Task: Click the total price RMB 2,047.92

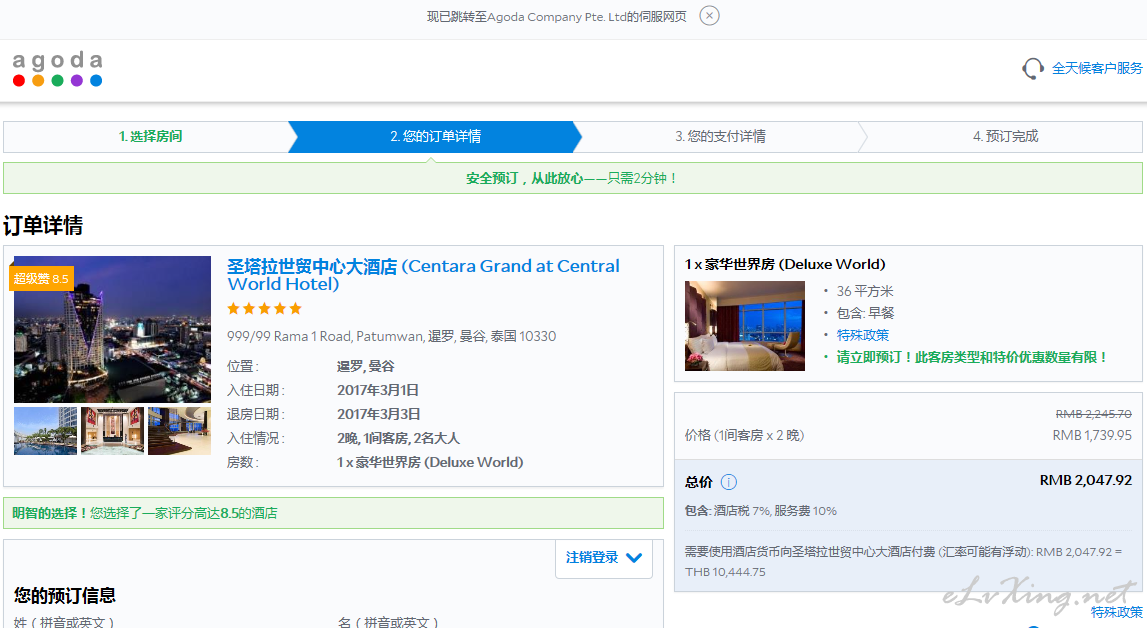Action: point(1086,480)
